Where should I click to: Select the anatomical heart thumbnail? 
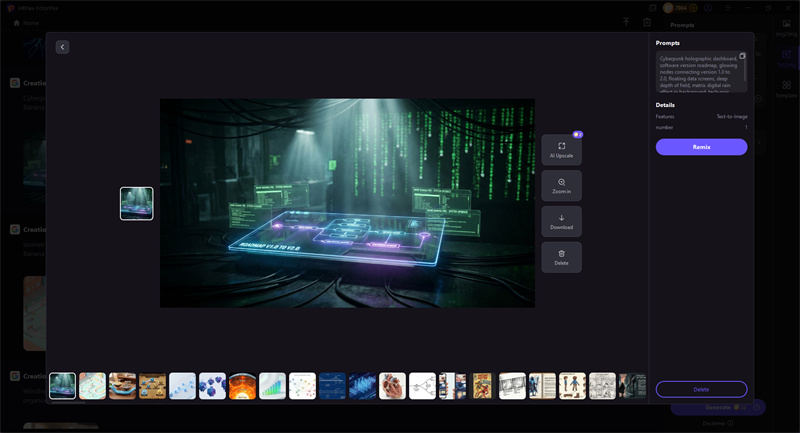coord(393,386)
